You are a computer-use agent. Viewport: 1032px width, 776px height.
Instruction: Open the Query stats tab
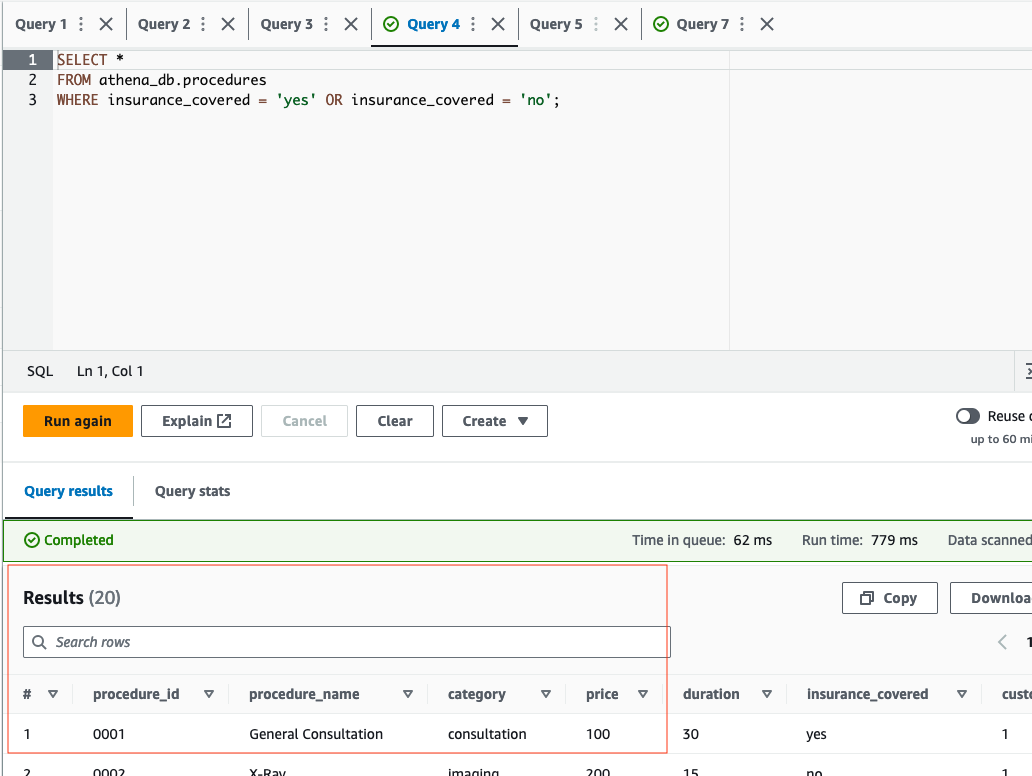[192, 491]
